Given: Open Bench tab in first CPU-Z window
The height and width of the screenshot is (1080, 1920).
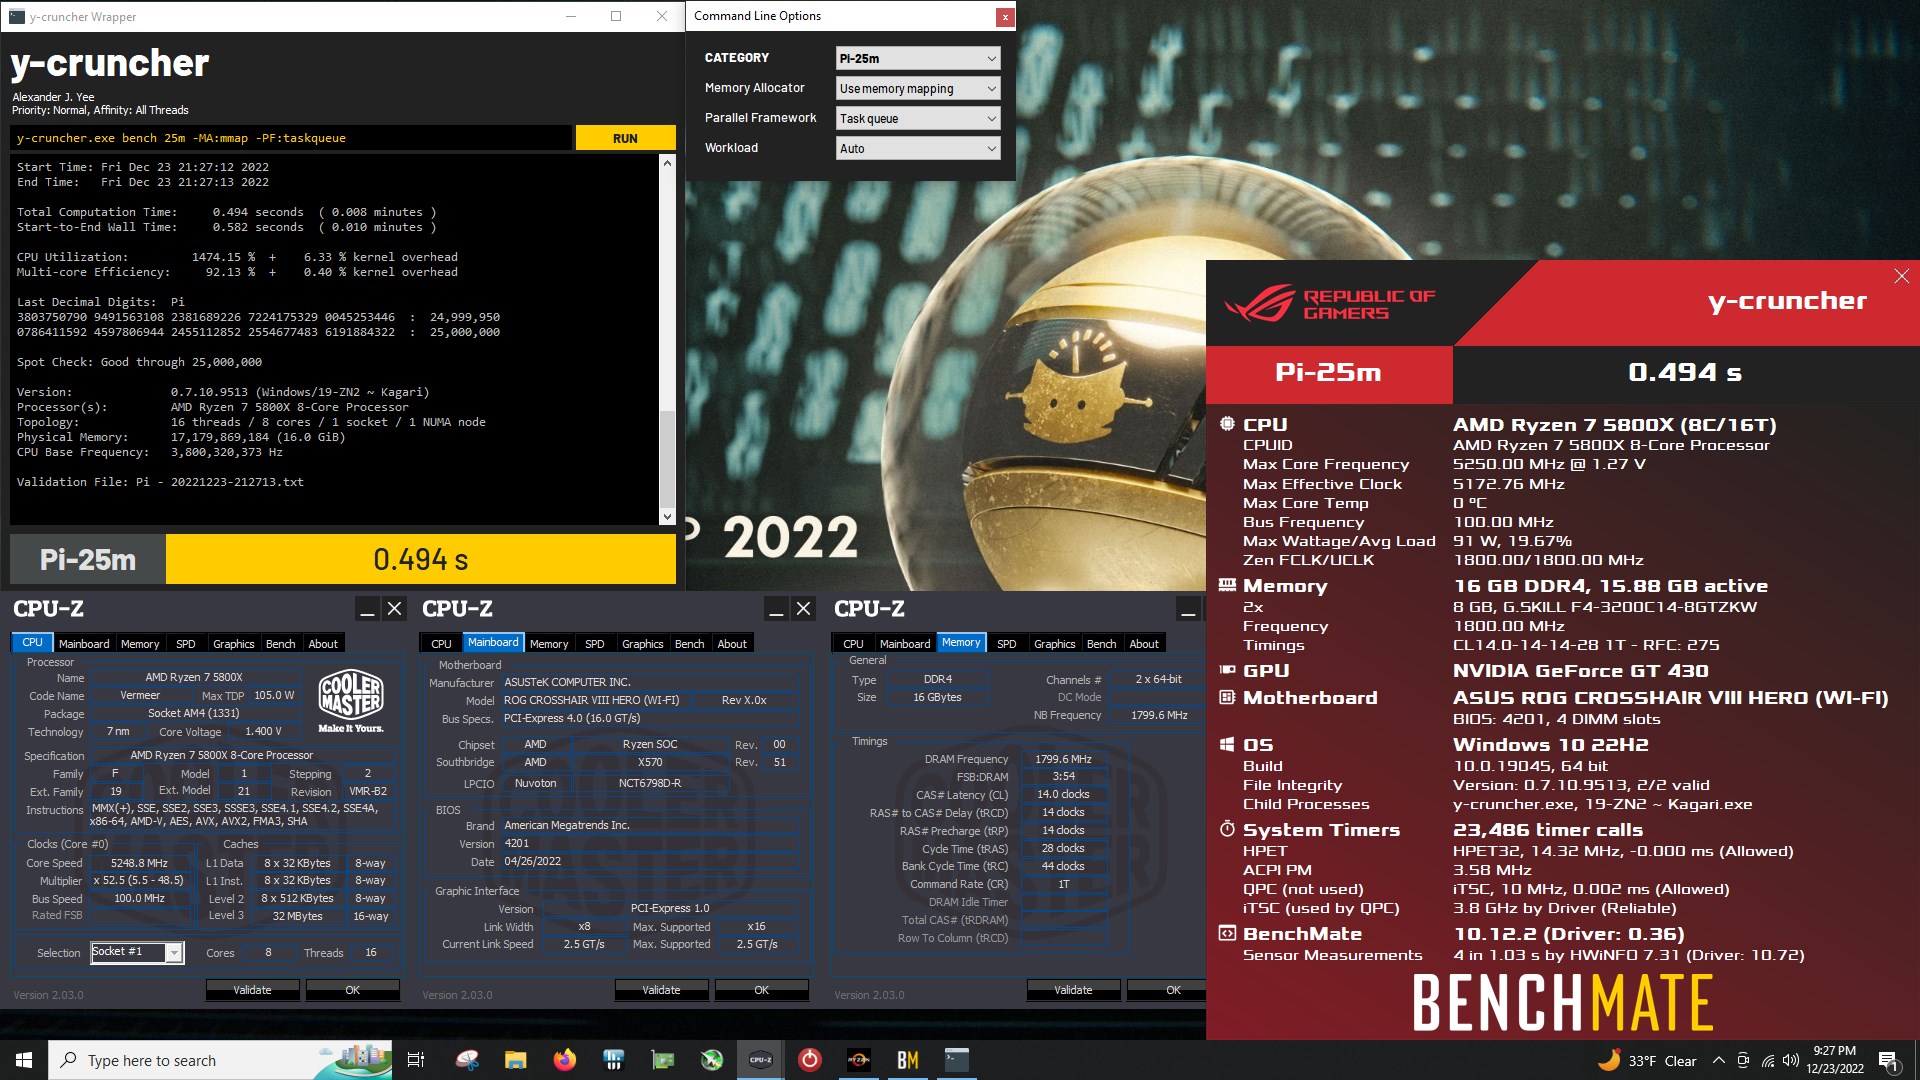Looking at the screenshot, I should click(x=281, y=644).
